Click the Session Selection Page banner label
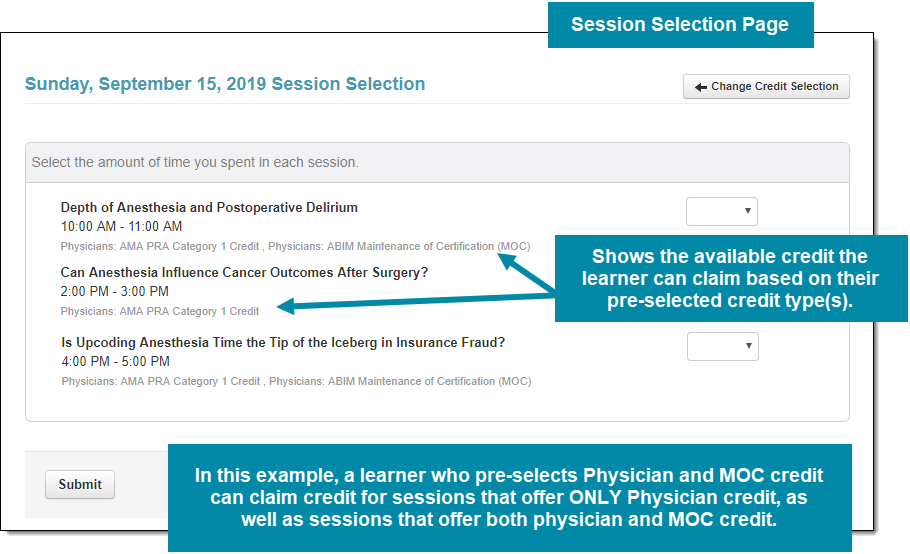Viewport: 910px width, 554px height. (x=681, y=25)
